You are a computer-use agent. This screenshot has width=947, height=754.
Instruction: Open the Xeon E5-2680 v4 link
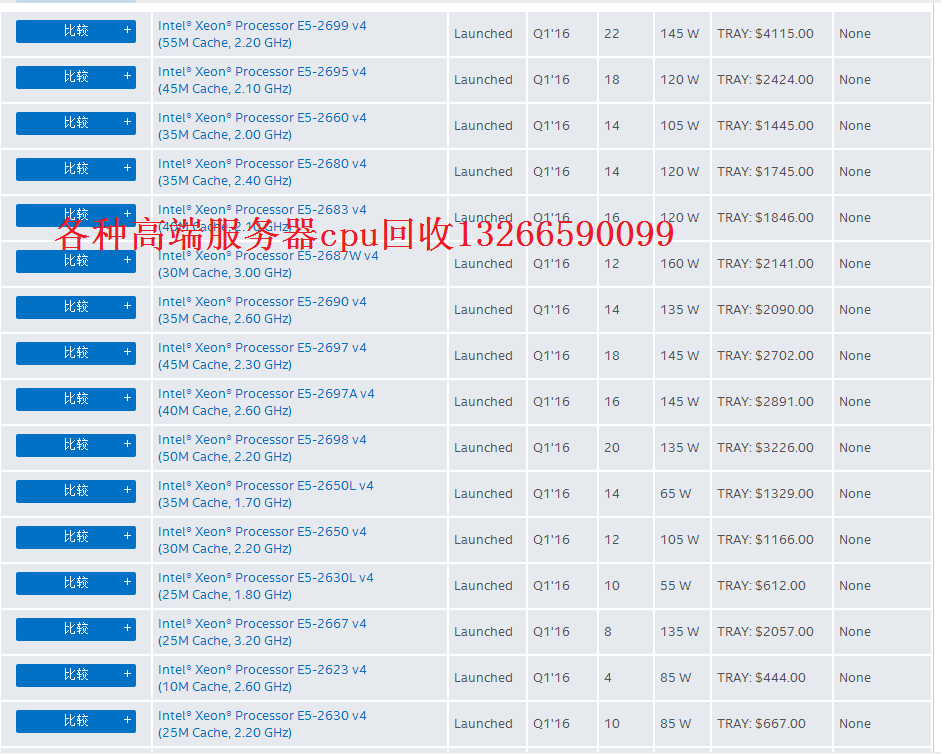(262, 172)
